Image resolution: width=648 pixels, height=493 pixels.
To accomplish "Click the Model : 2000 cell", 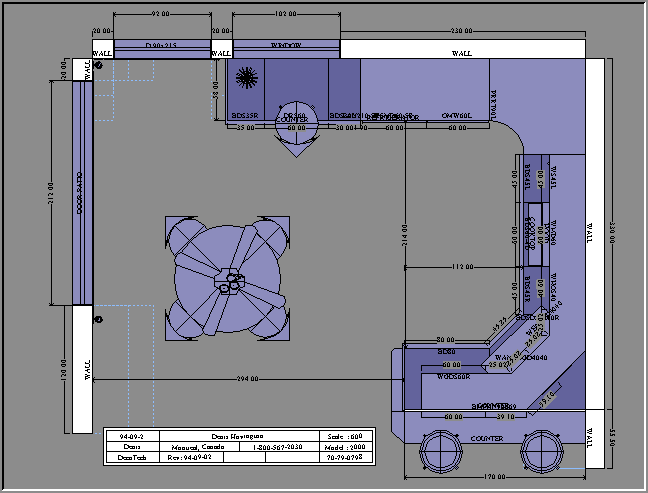I will pyautogui.click(x=346, y=447).
